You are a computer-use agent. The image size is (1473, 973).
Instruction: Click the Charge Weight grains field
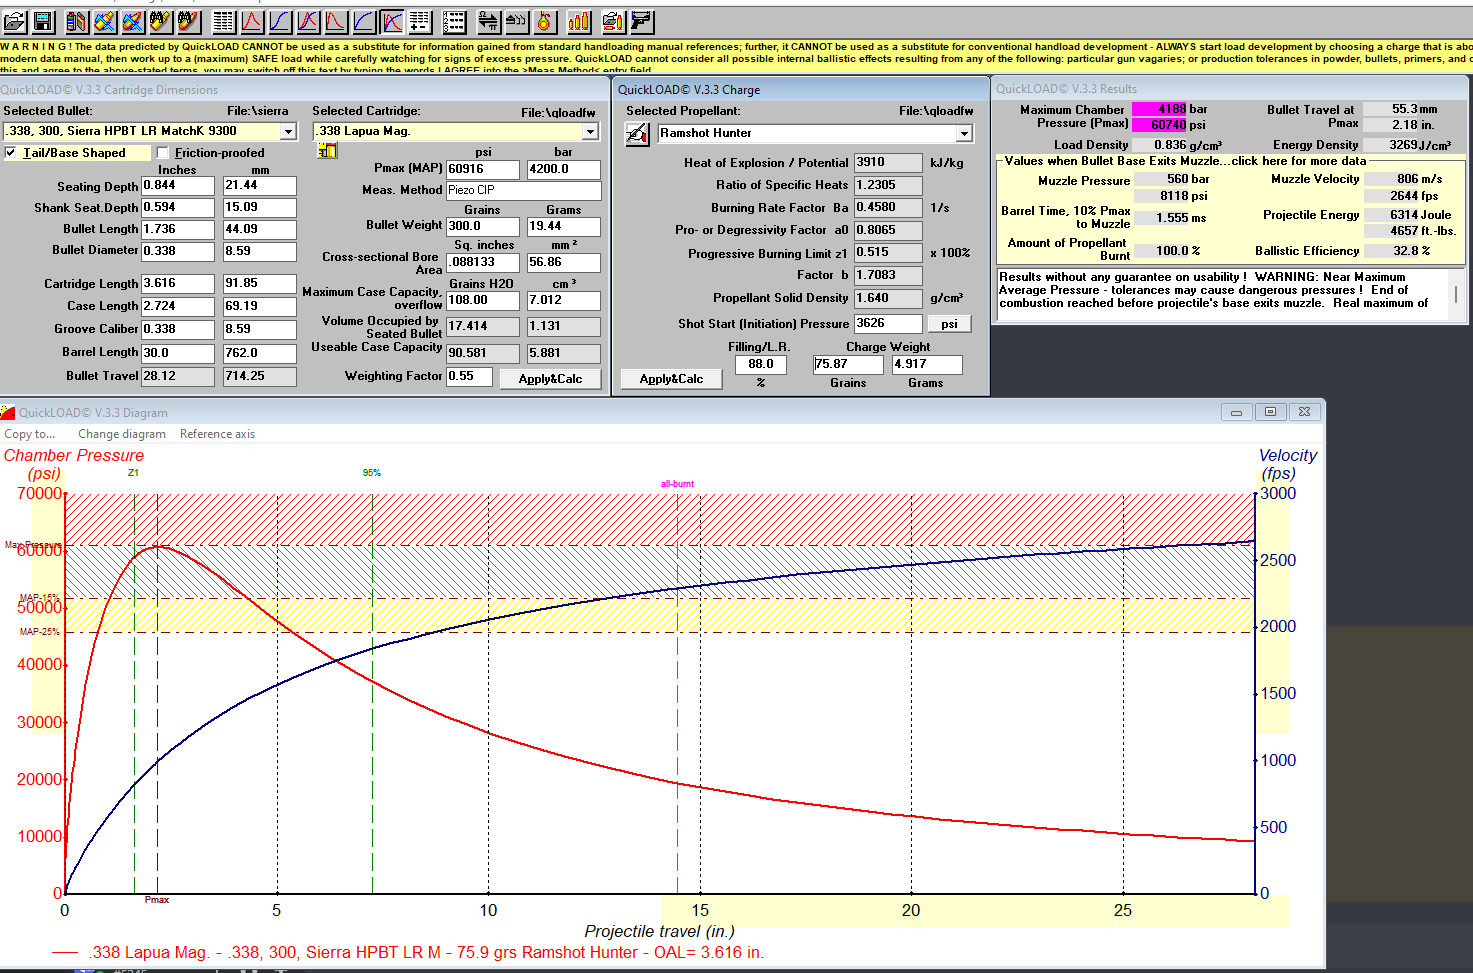click(848, 365)
